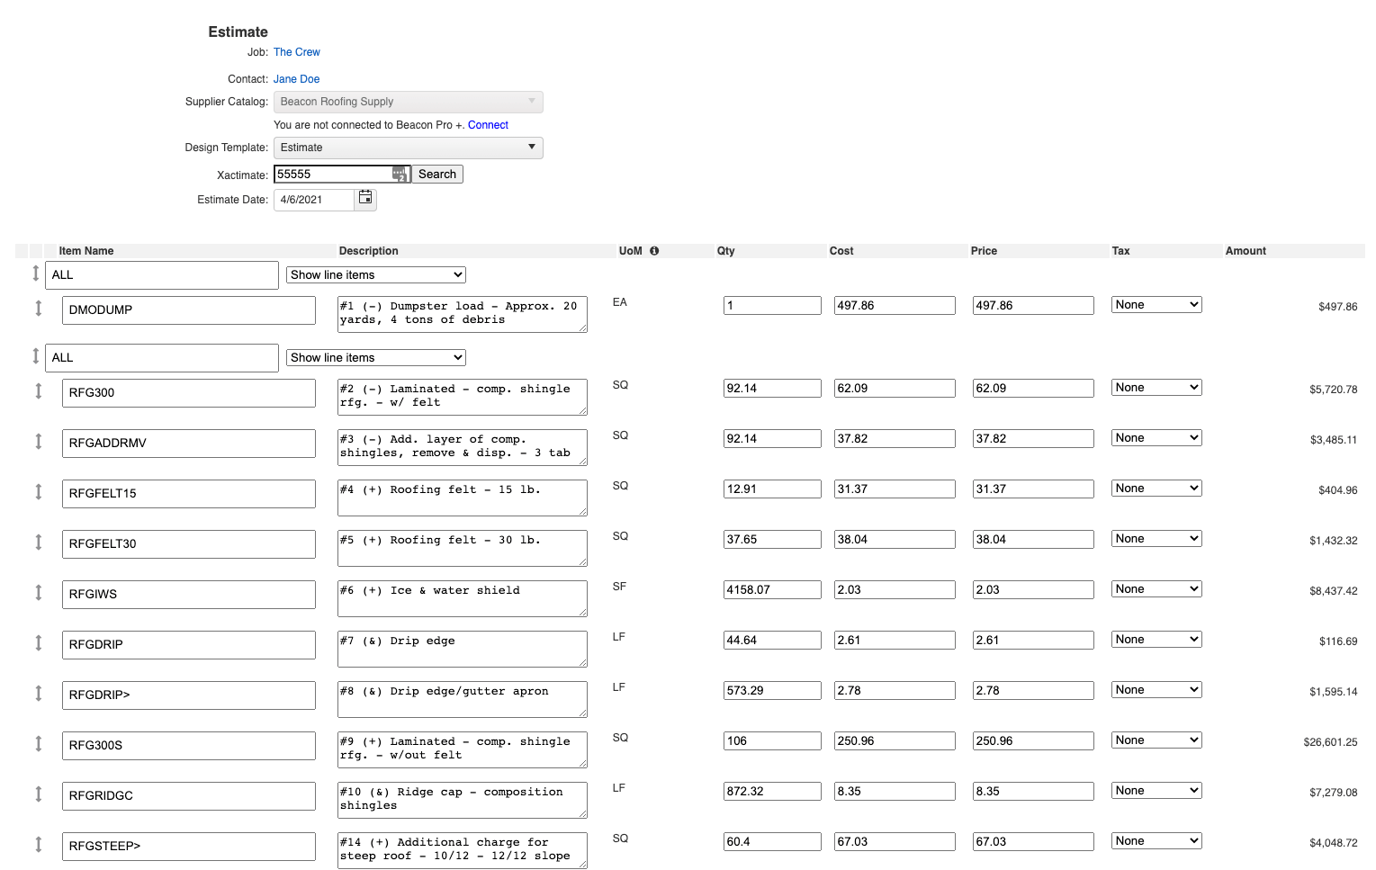Viewport: 1376px width, 870px height.
Task: Click the Xactimate code lookup icon
Action: [x=400, y=174]
